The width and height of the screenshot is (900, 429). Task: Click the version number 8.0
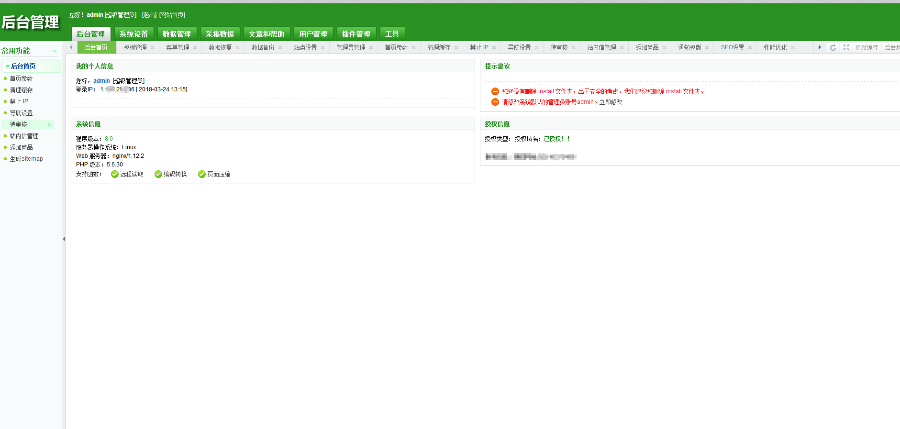coord(109,139)
